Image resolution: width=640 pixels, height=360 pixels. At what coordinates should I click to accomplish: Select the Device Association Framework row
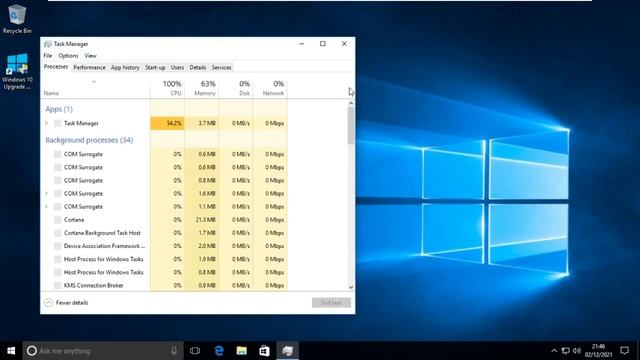[x=165, y=246]
